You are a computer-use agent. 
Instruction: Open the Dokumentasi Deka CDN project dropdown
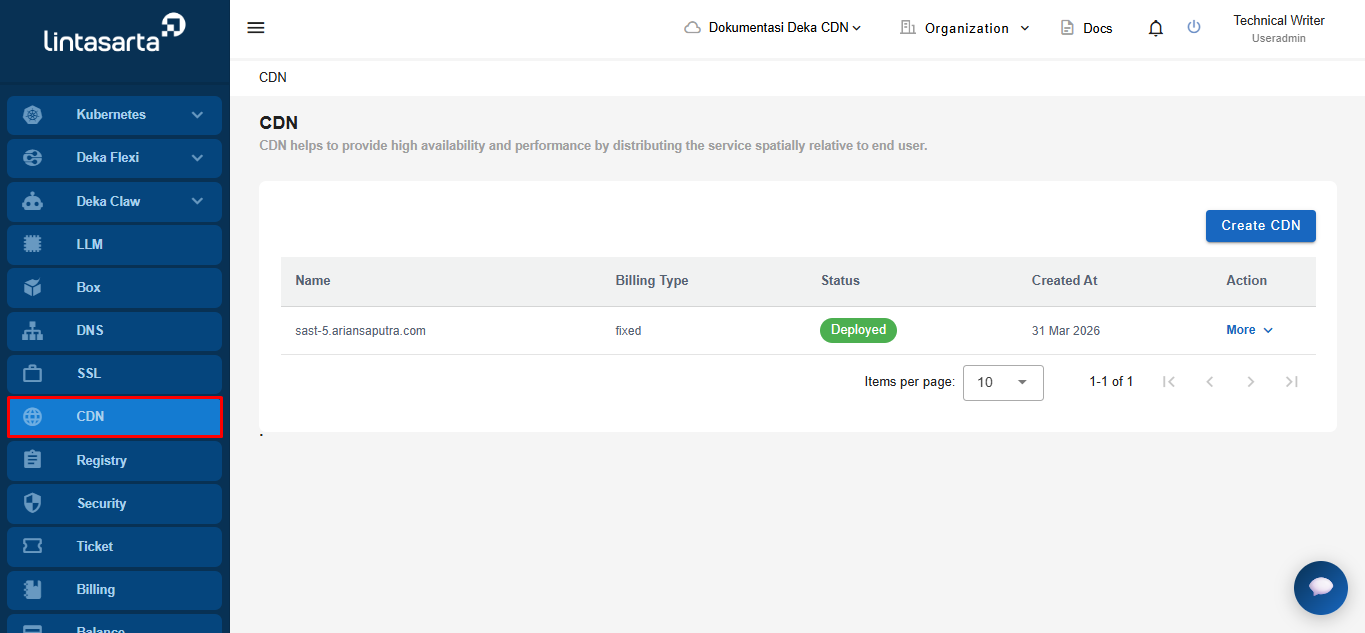[773, 28]
